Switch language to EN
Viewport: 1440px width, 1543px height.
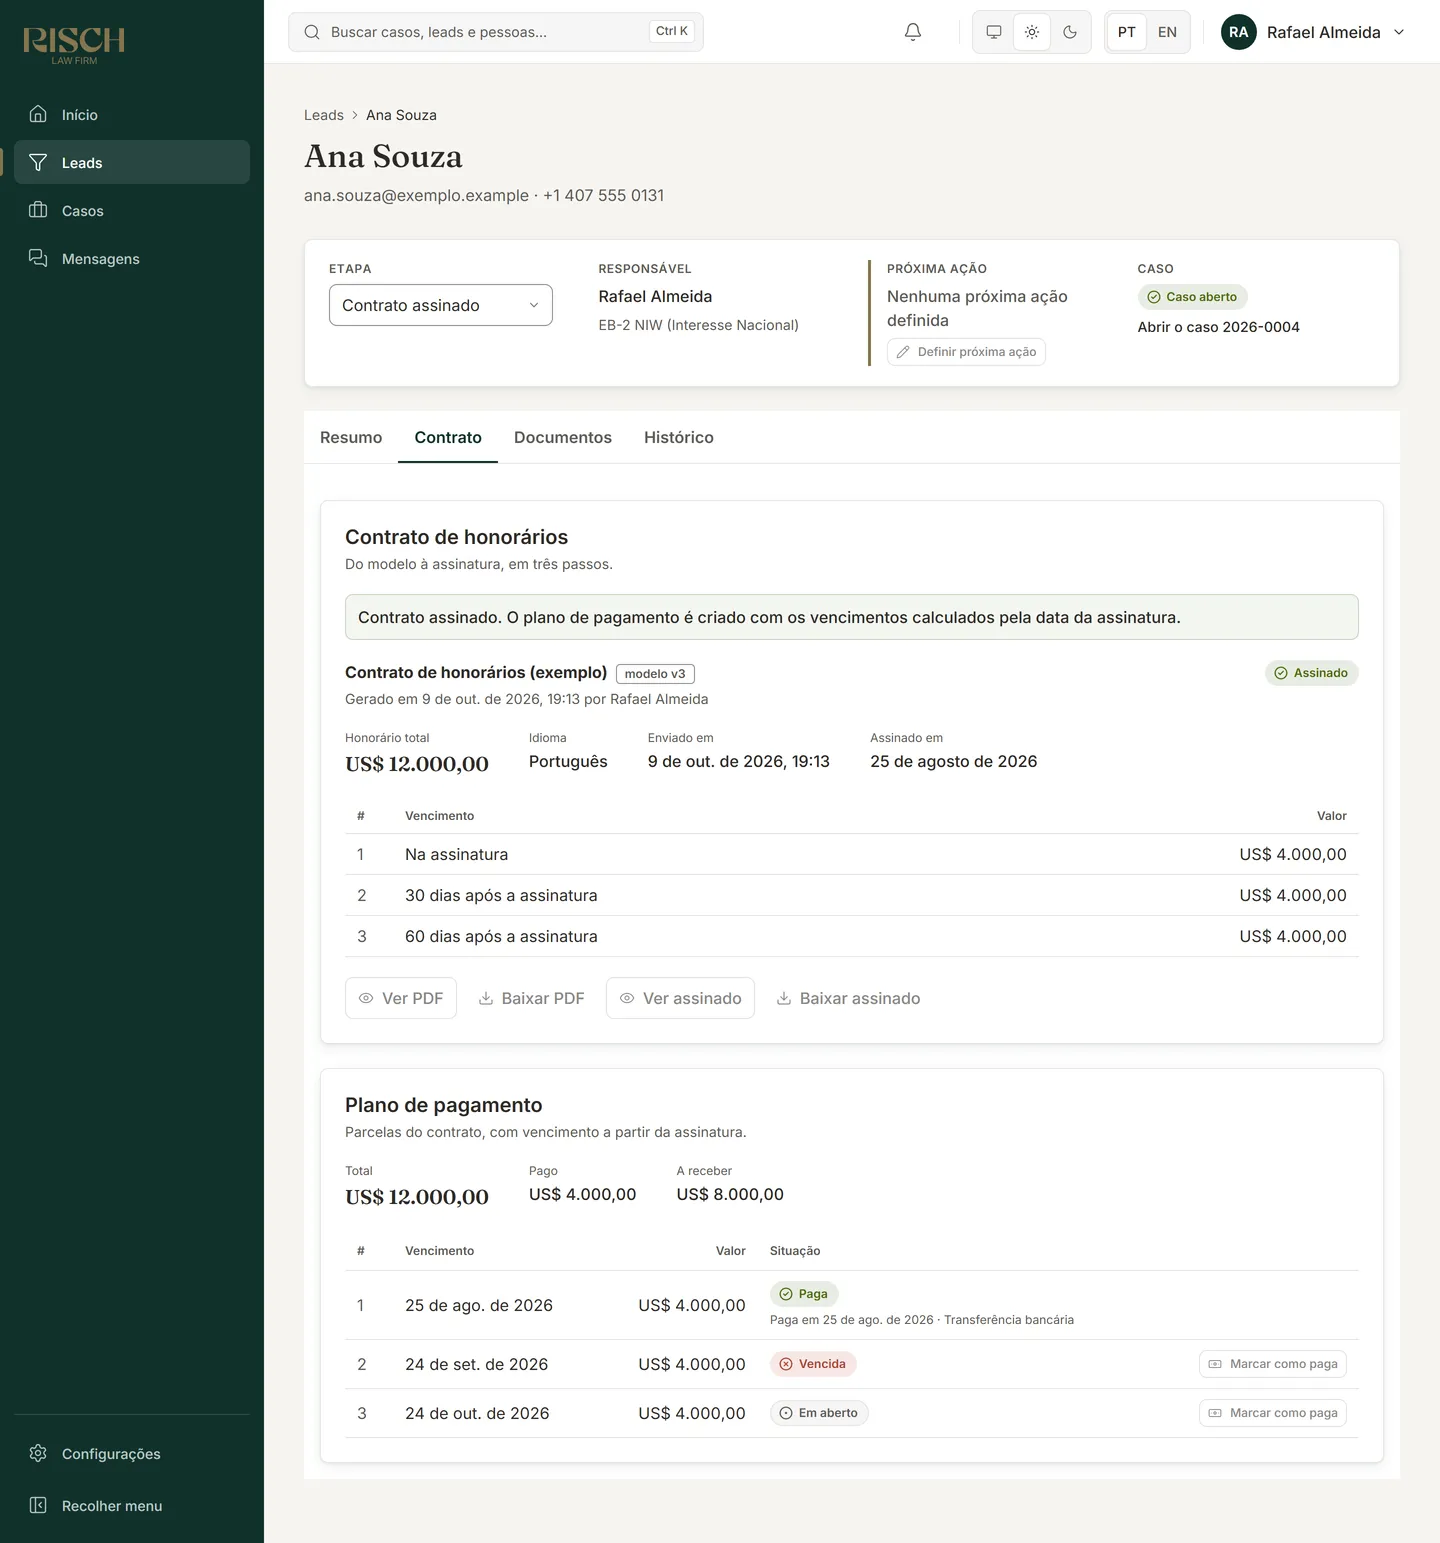[1167, 32]
